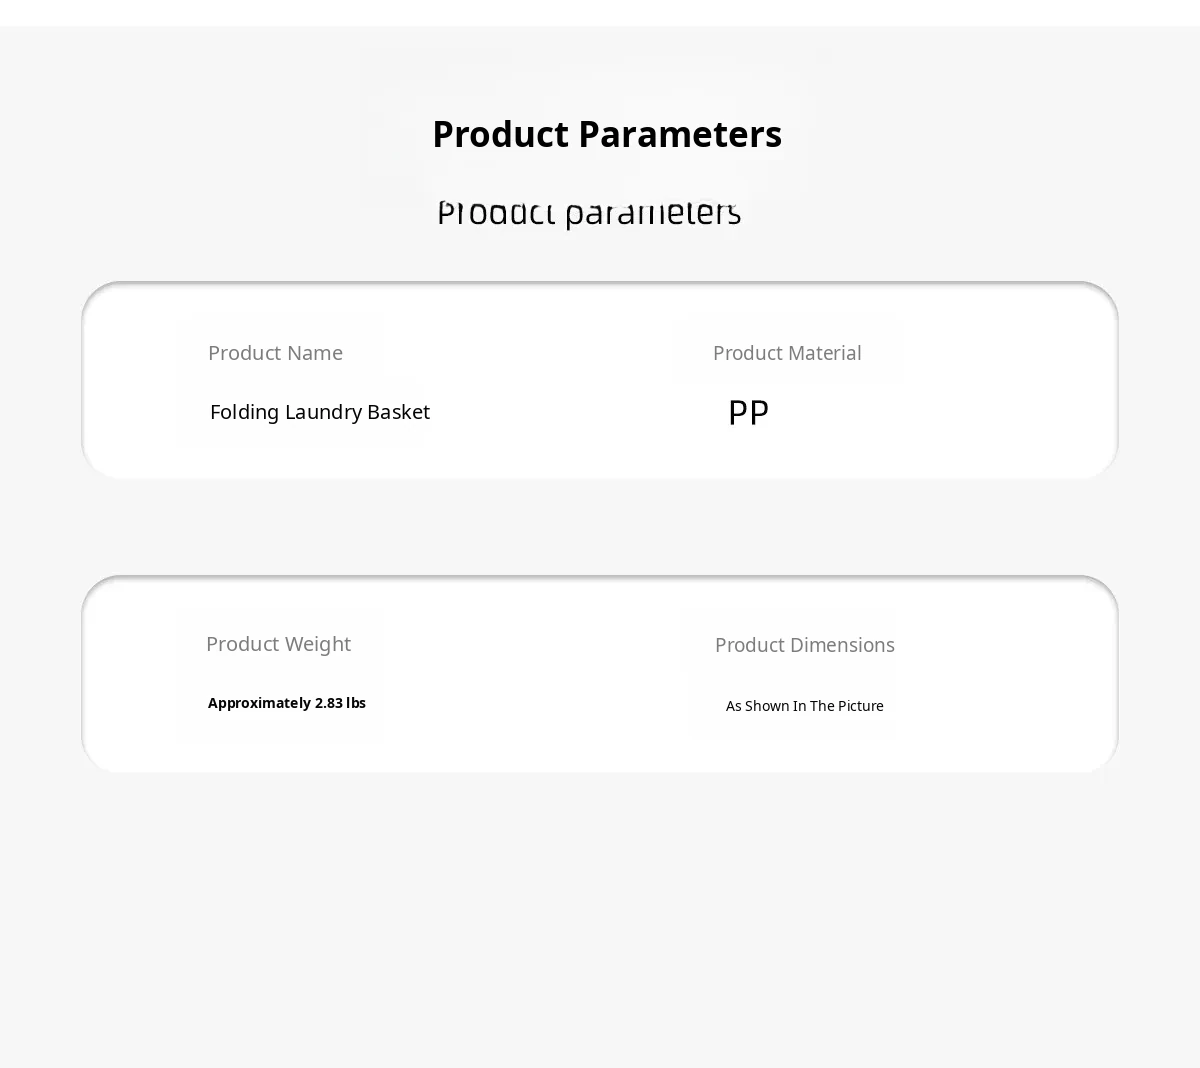
Task: Click the word Folding in the product name
Action: pyautogui.click(x=244, y=412)
